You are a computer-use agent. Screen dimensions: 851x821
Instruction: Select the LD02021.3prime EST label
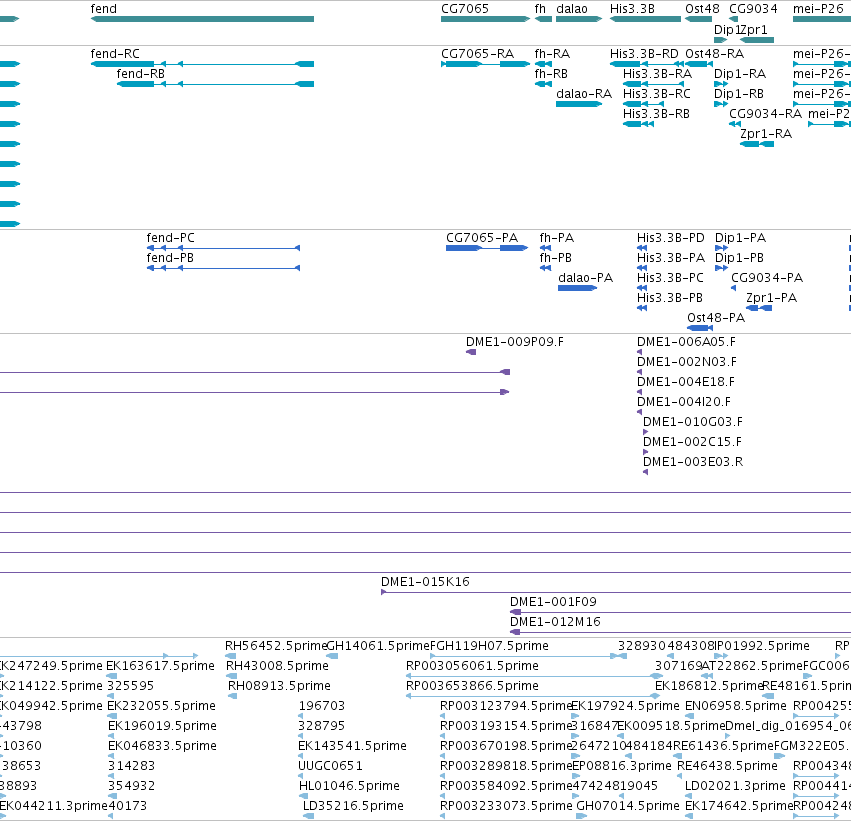tap(735, 787)
